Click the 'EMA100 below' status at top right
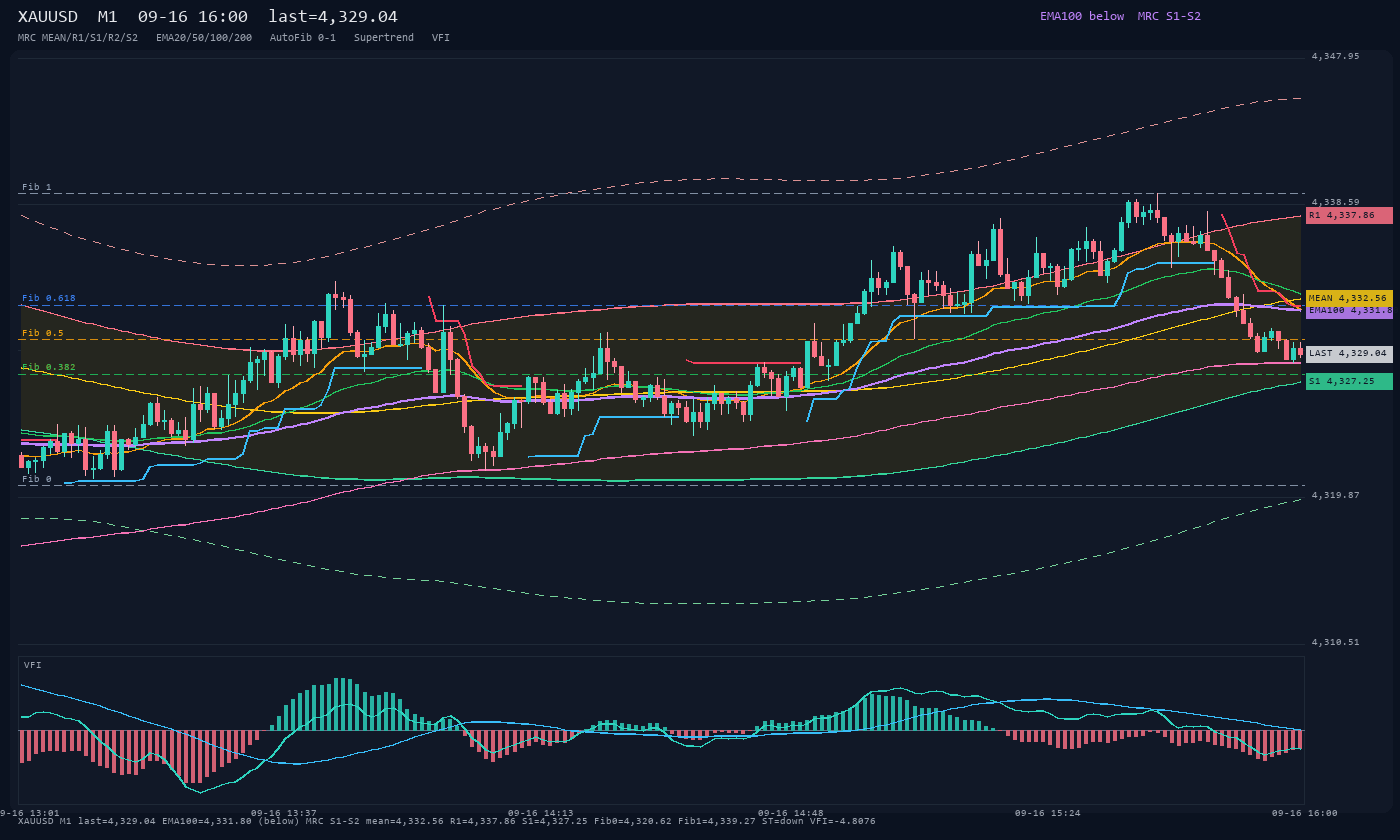Screen dimensions: 1400x840 click(x=1082, y=16)
